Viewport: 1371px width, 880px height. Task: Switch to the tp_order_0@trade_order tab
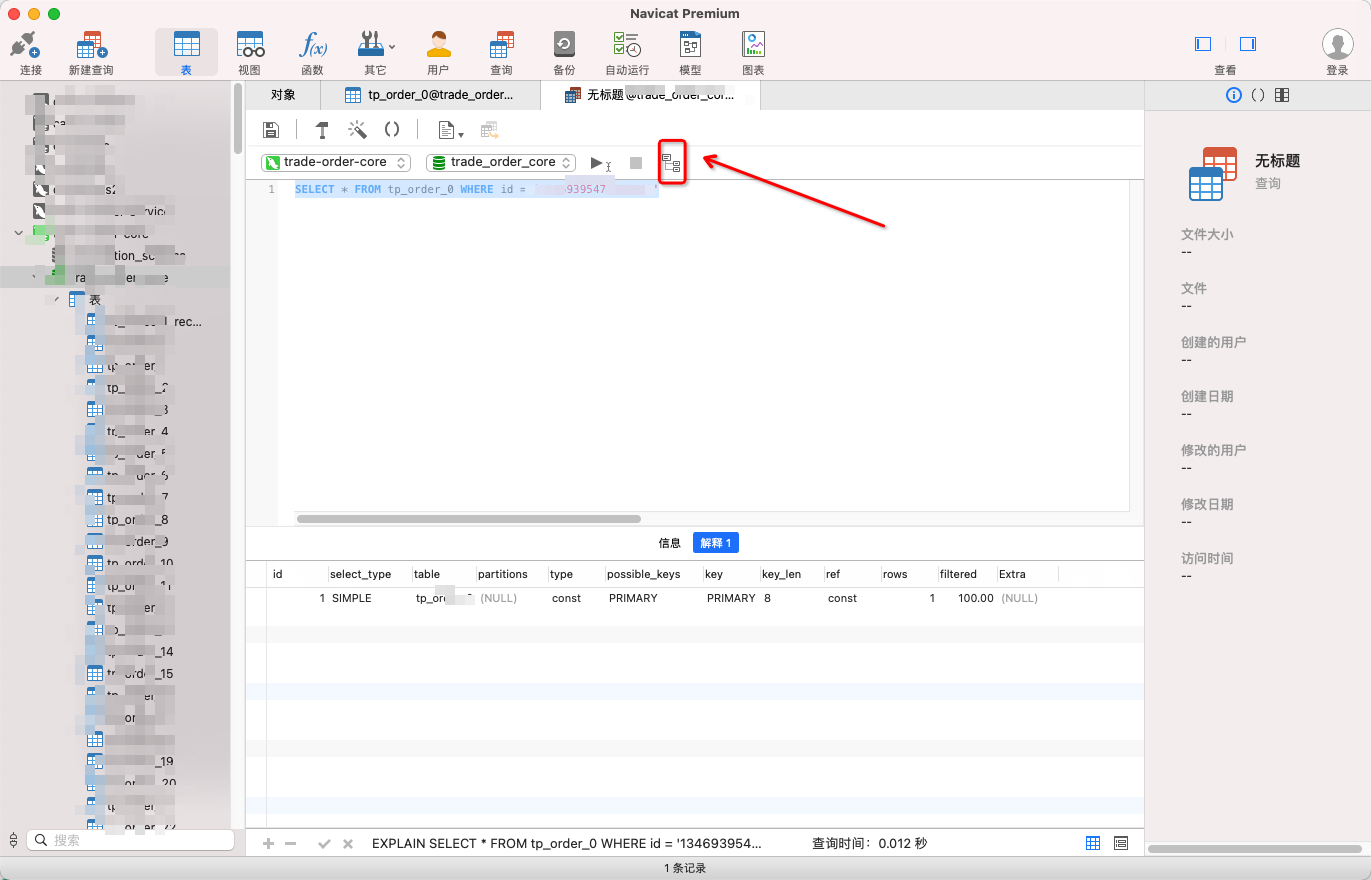point(430,95)
